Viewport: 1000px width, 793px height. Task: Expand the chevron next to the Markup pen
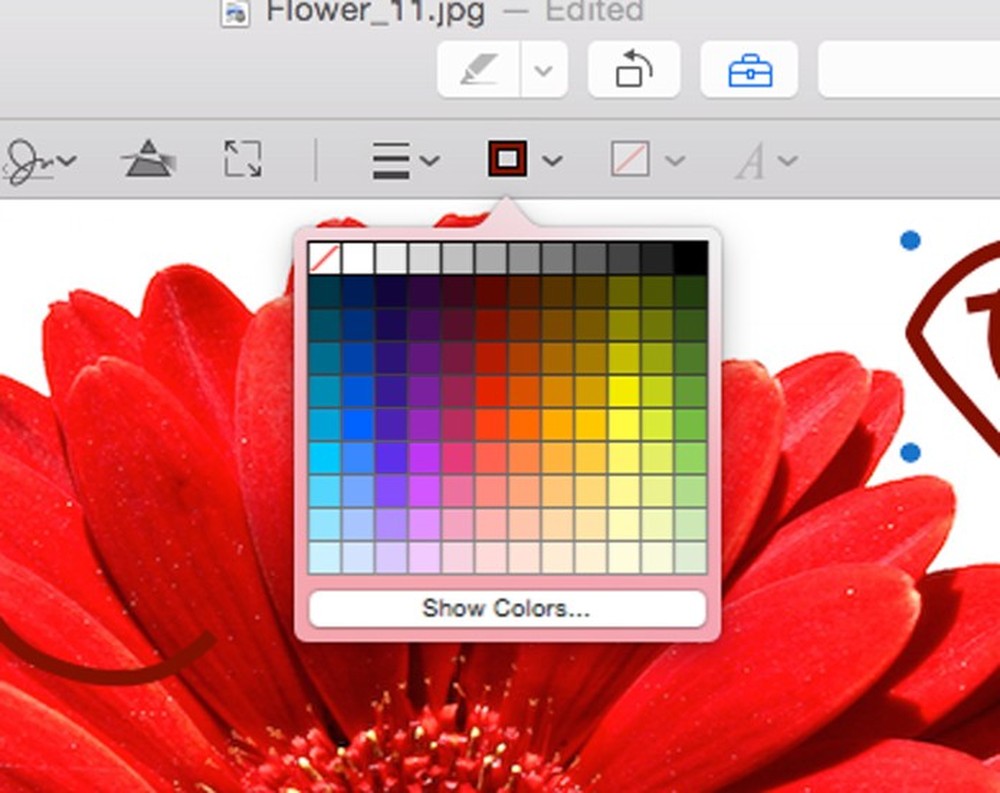tap(542, 70)
